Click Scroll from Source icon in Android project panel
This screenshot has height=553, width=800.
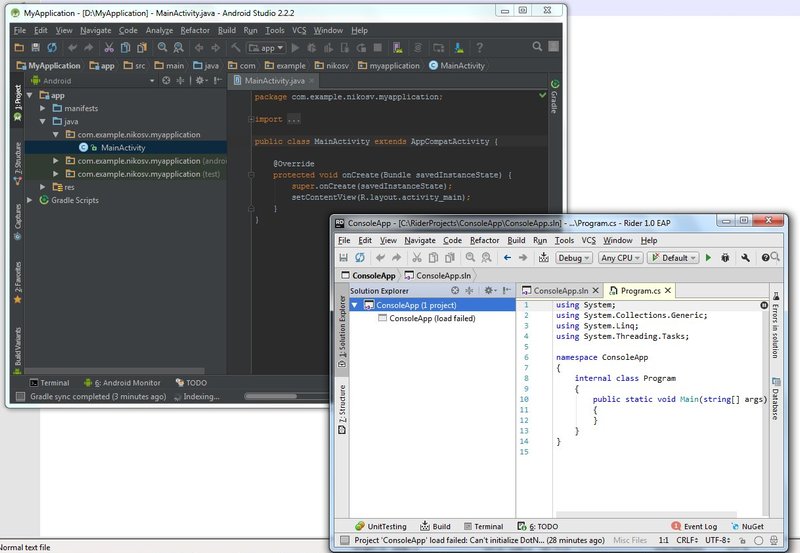click(x=166, y=81)
